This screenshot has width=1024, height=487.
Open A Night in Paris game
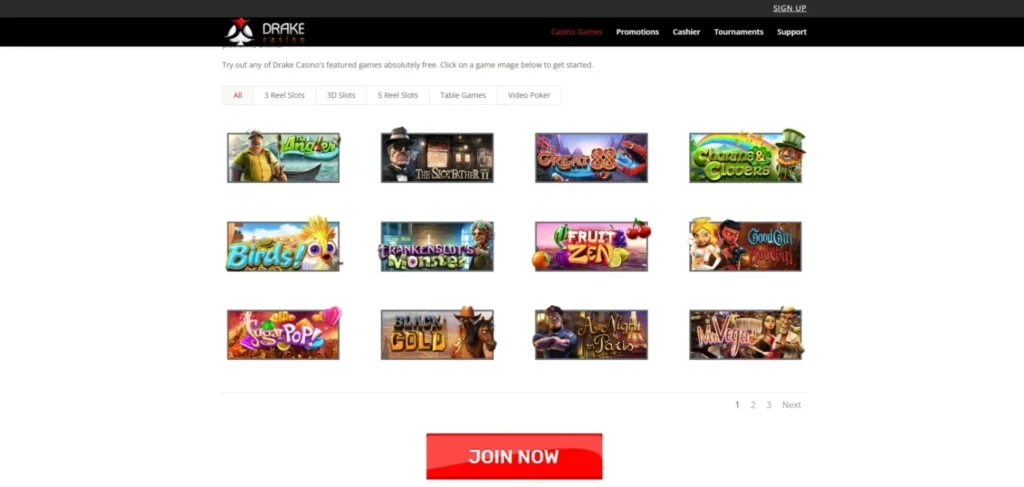click(591, 333)
